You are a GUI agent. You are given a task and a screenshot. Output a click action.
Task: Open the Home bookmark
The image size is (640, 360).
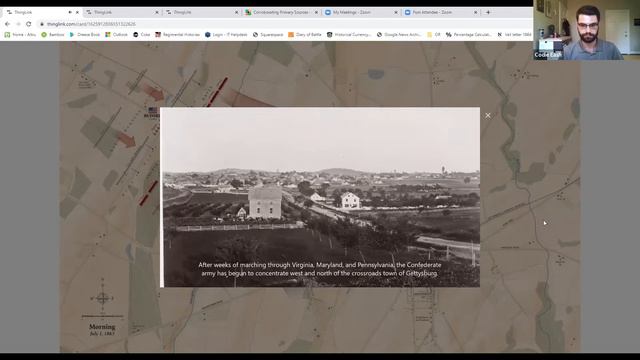point(20,35)
